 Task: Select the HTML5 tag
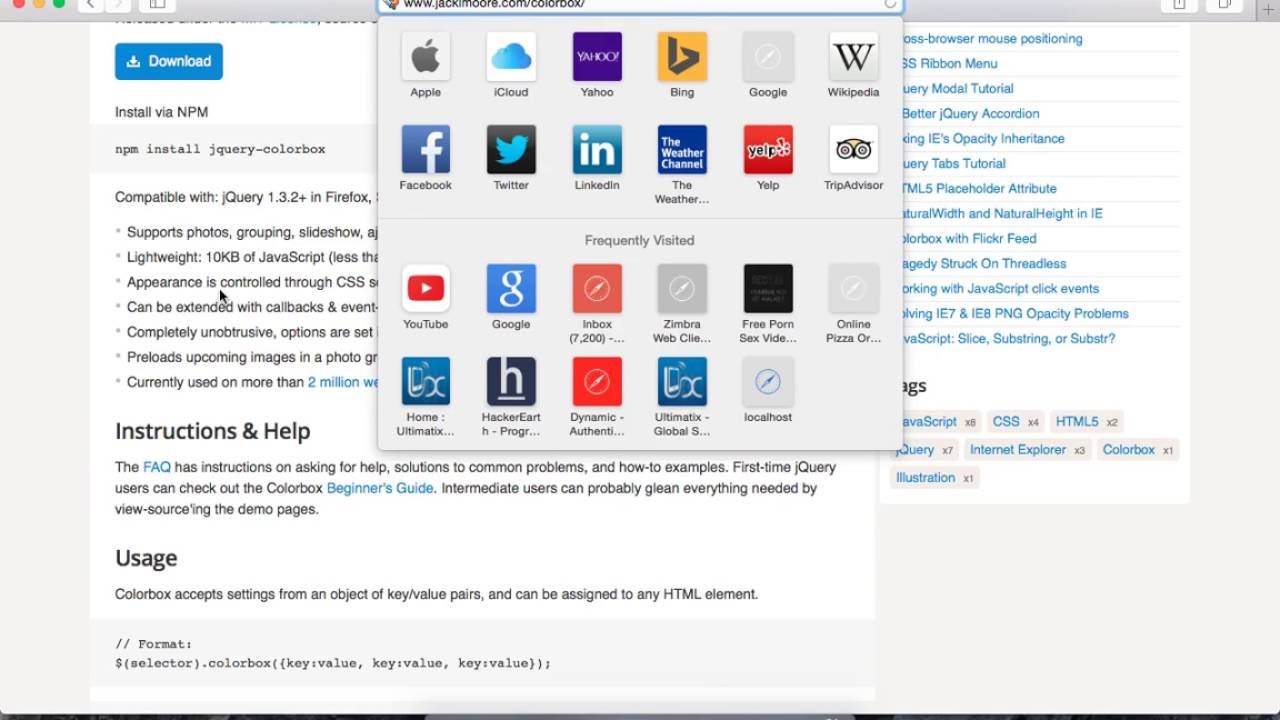click(x=1086, y=422)
